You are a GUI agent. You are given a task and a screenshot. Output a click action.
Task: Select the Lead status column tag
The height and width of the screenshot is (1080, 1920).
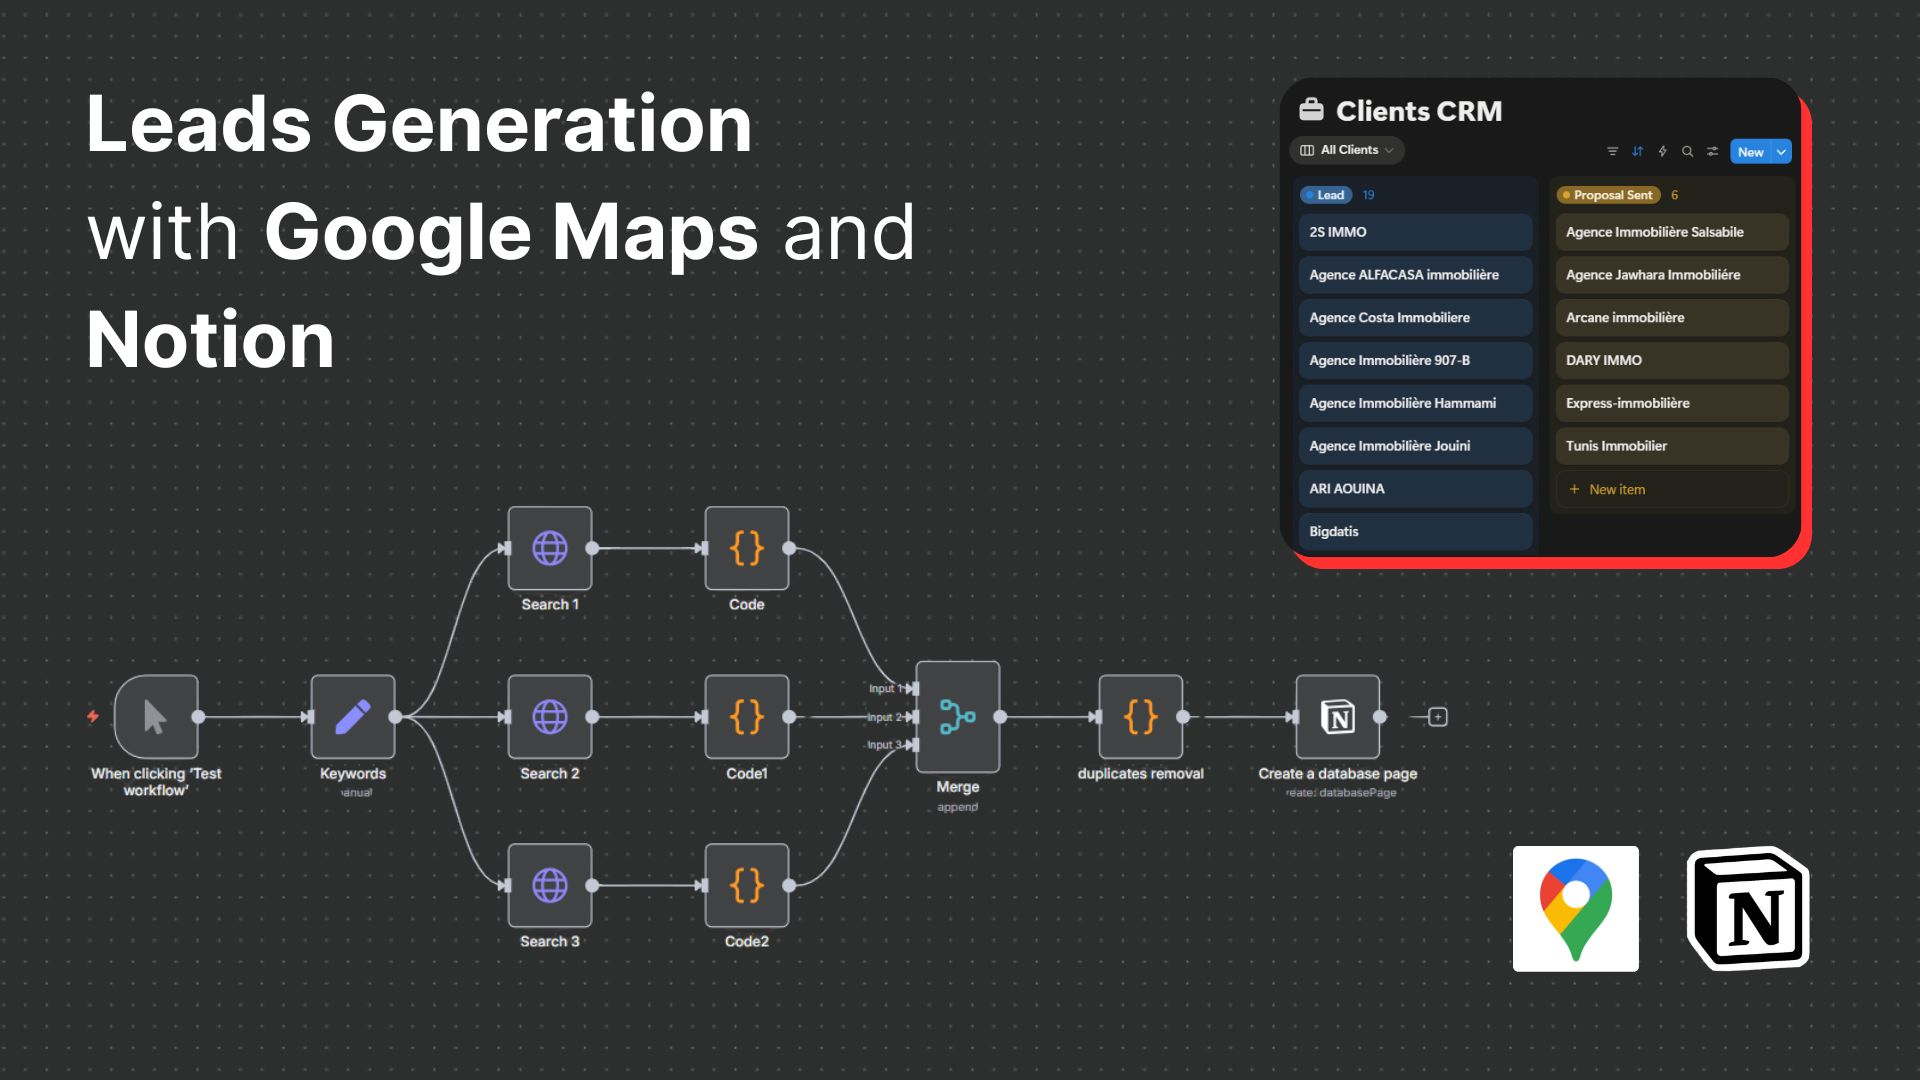tap(1326, 195)
